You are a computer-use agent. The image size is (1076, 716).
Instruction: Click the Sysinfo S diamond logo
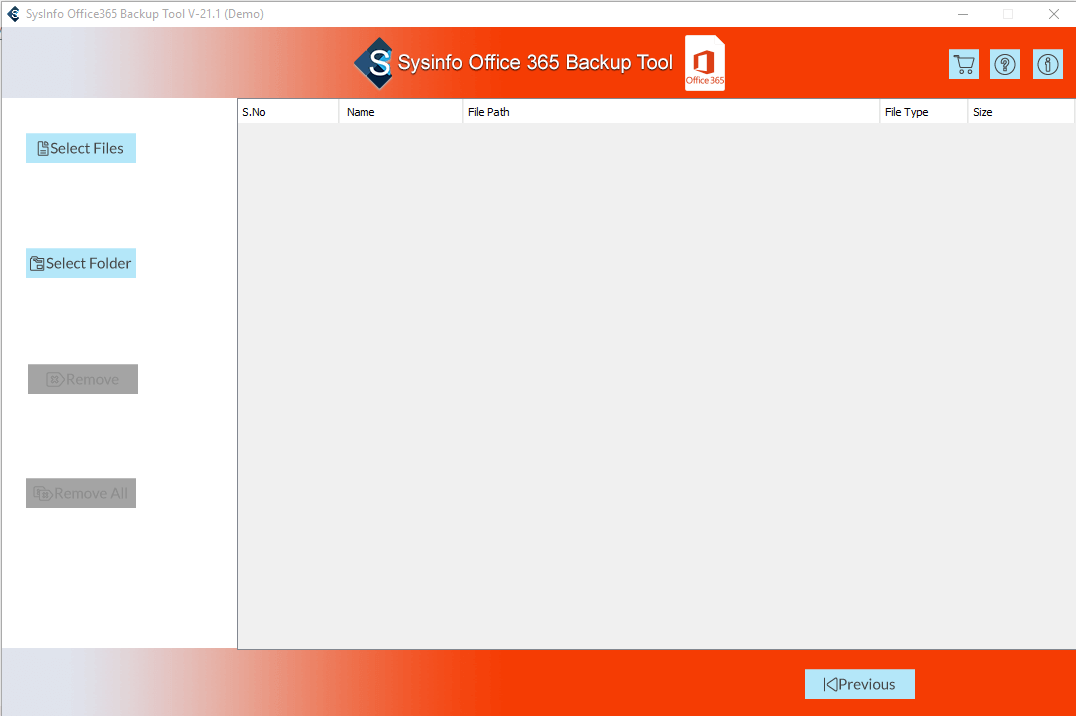[x=373, y=63]
